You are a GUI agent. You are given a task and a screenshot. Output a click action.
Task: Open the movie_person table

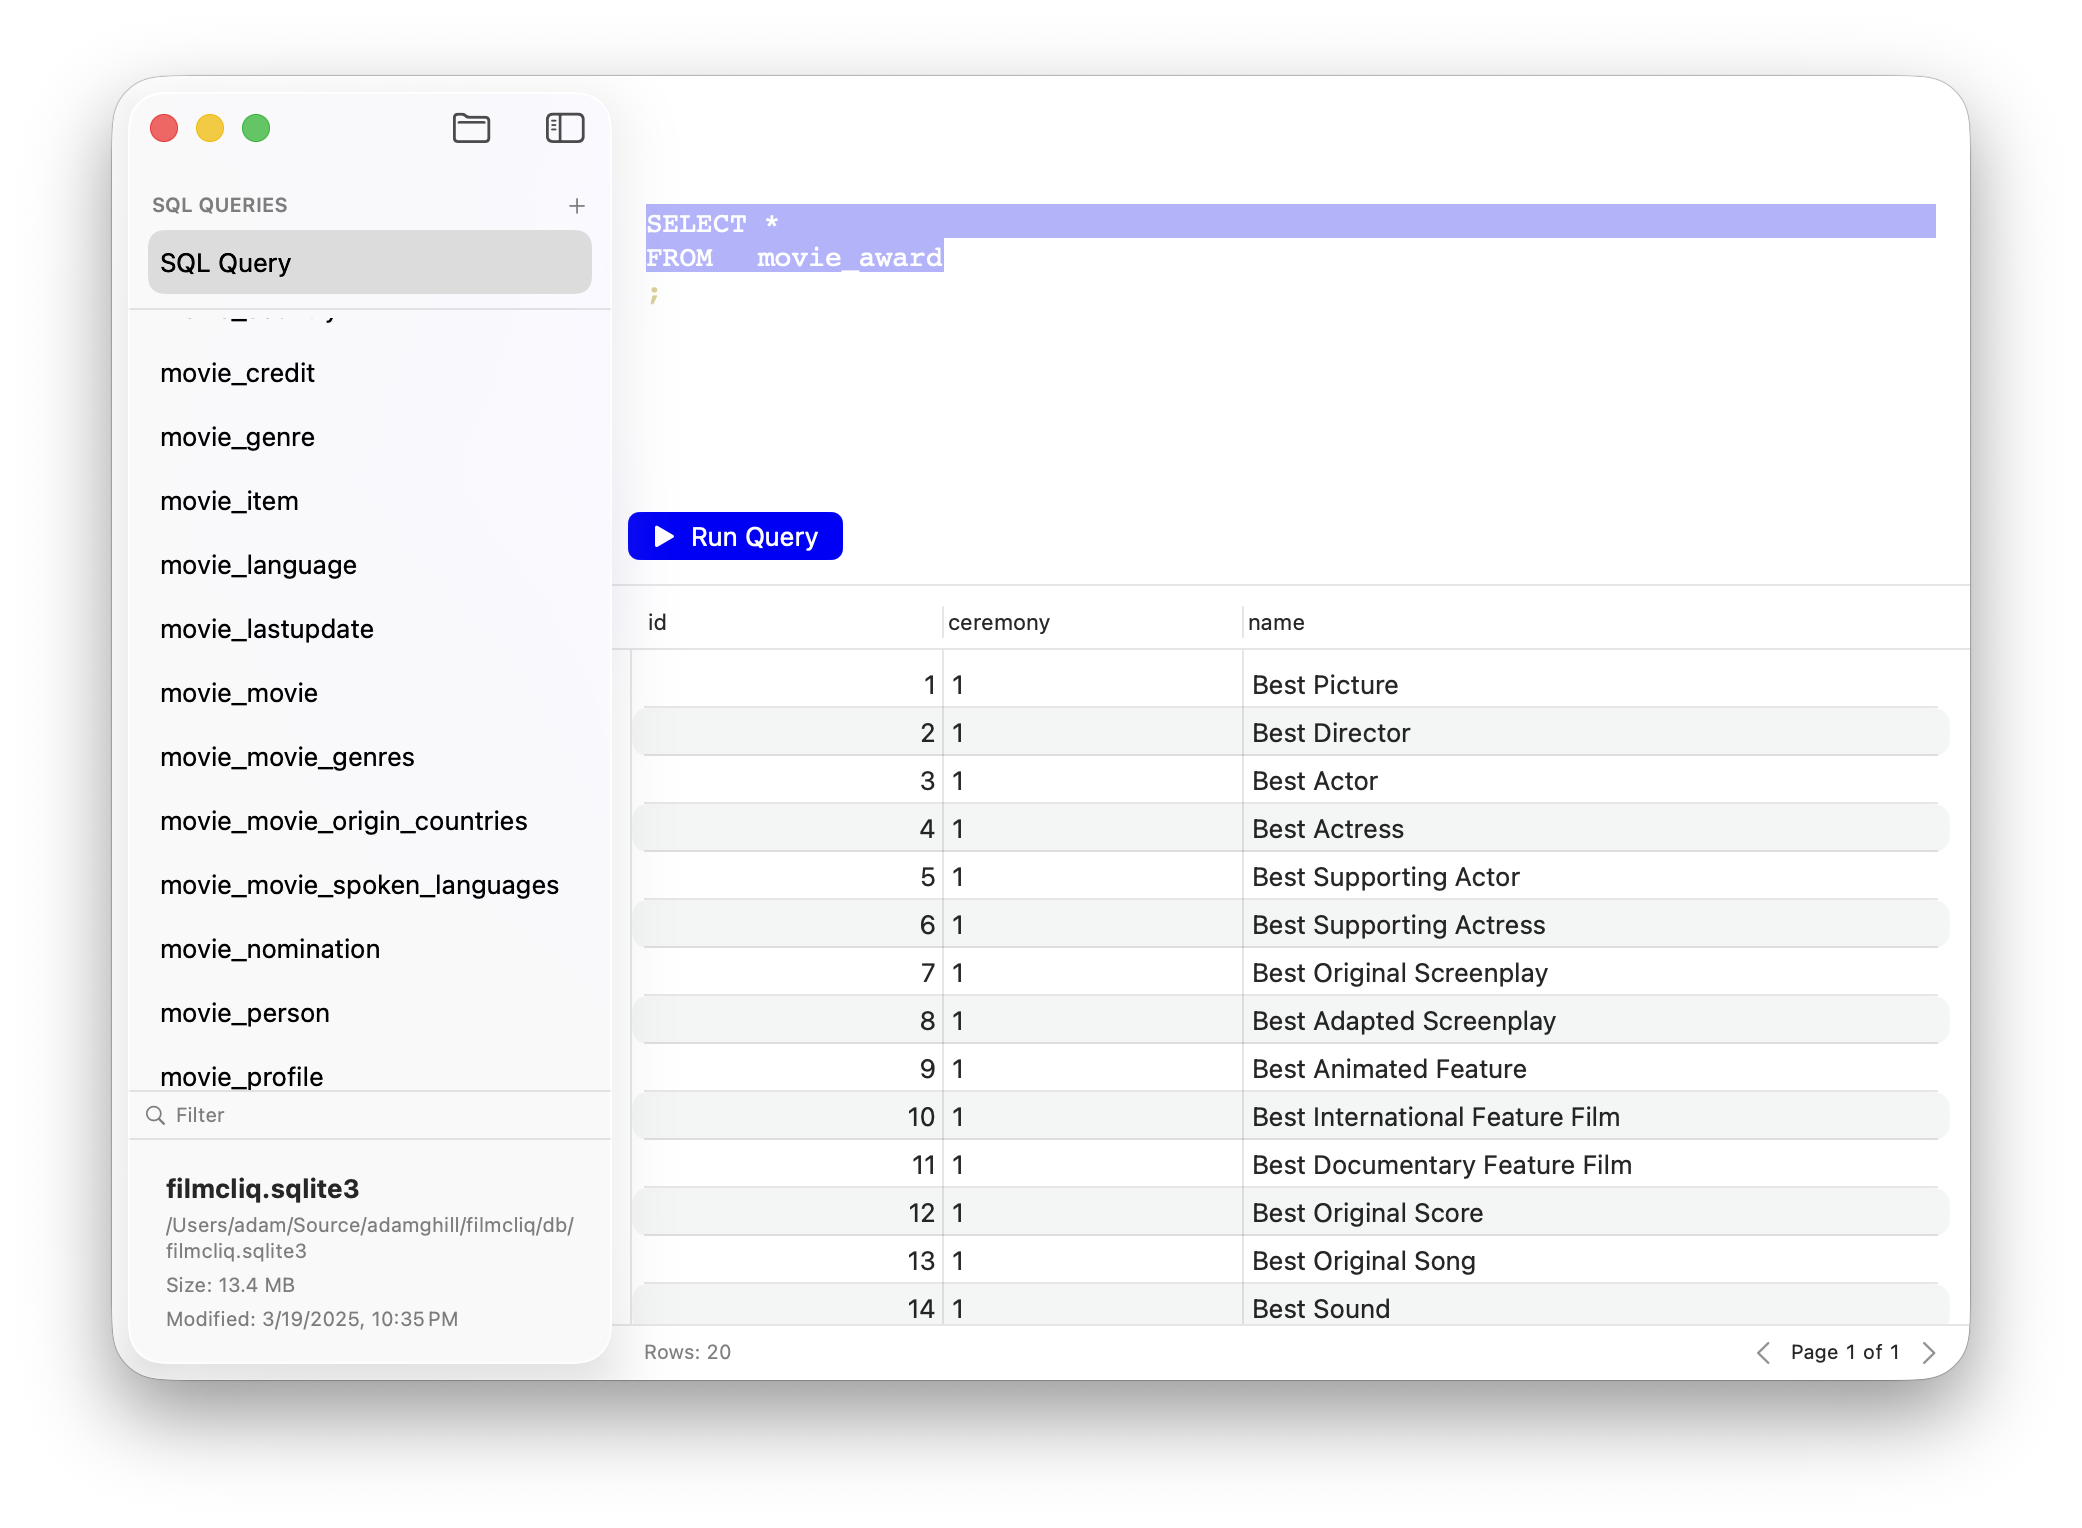point(245,1012)
